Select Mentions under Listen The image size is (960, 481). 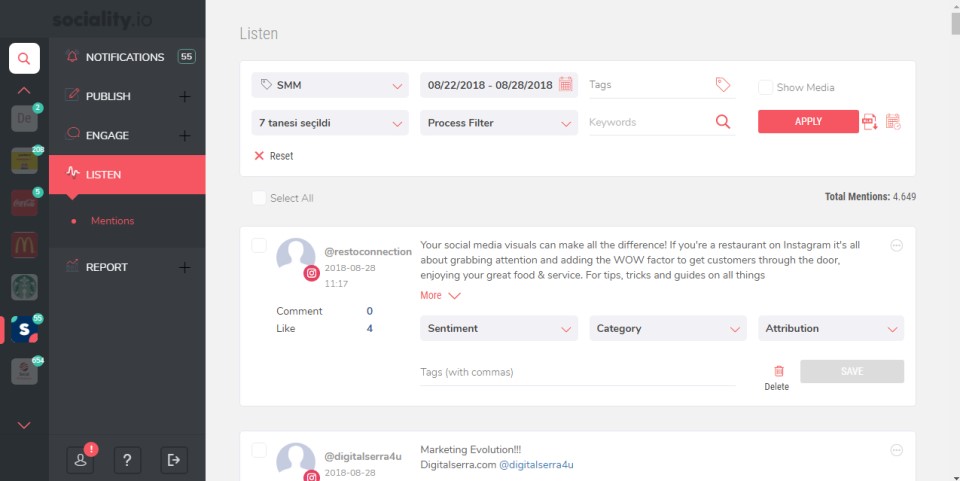[112, 221]
